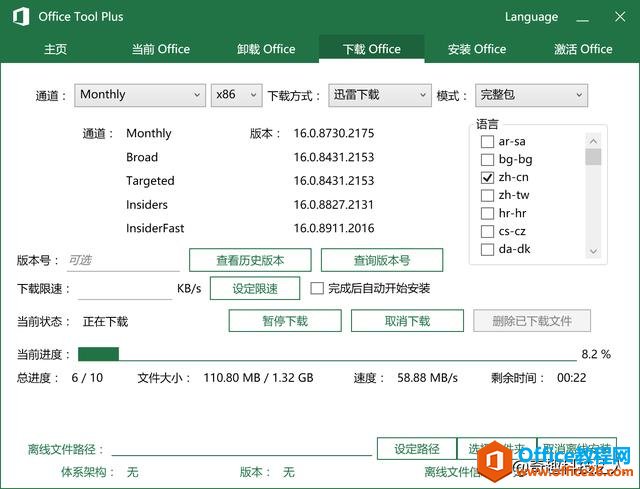Screen dimensions: 640x489
Task: Click the 00:22 remaining time value
Action: tap(571, 378)
